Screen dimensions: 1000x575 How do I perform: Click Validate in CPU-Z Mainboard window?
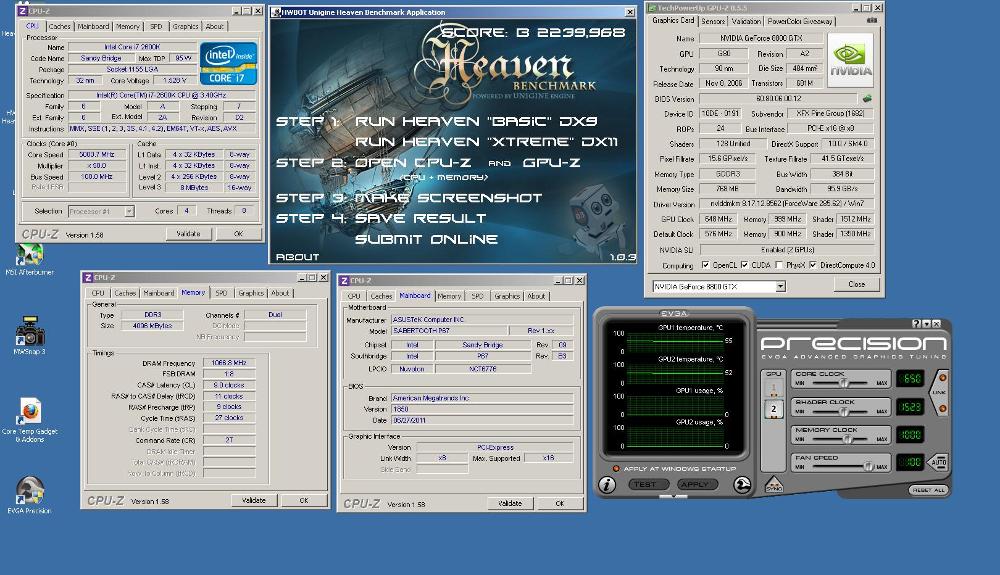[510, 504]
